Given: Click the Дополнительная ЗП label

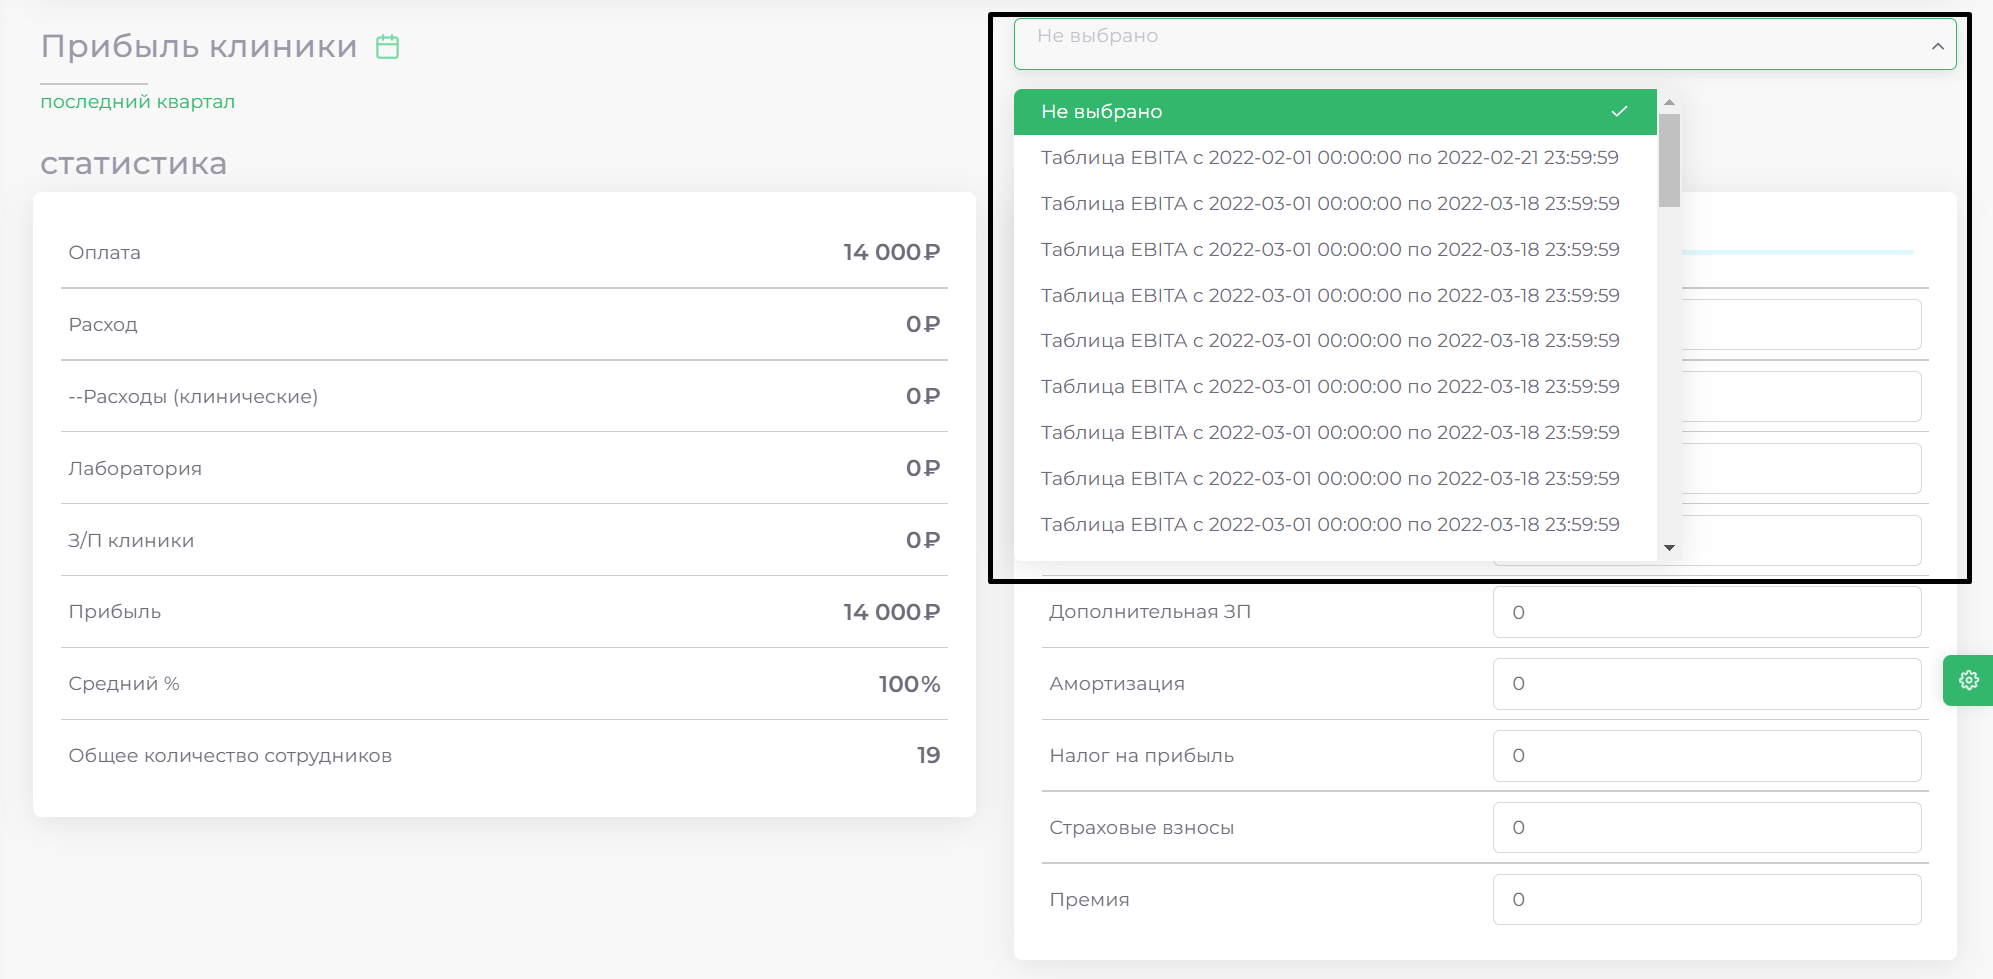Looking at the screenshot, I should click(1150, 612).
